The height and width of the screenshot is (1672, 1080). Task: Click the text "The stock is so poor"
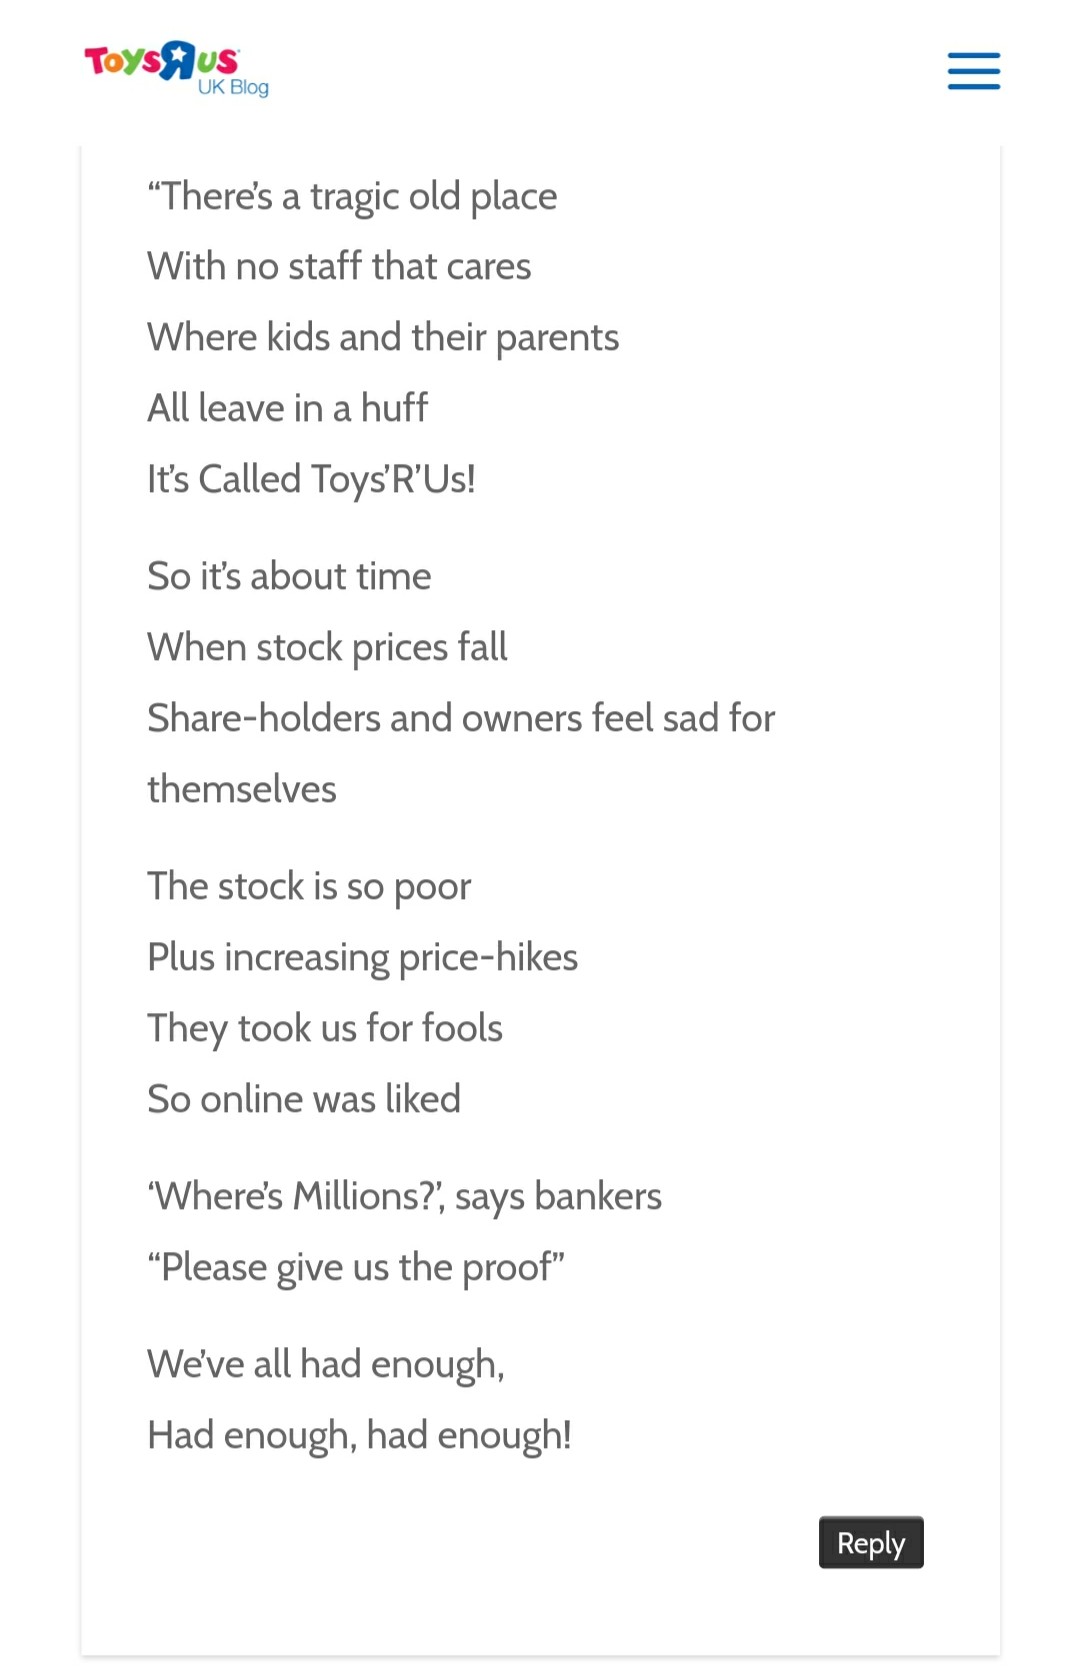pyautogui.click(x=309, y=886)
